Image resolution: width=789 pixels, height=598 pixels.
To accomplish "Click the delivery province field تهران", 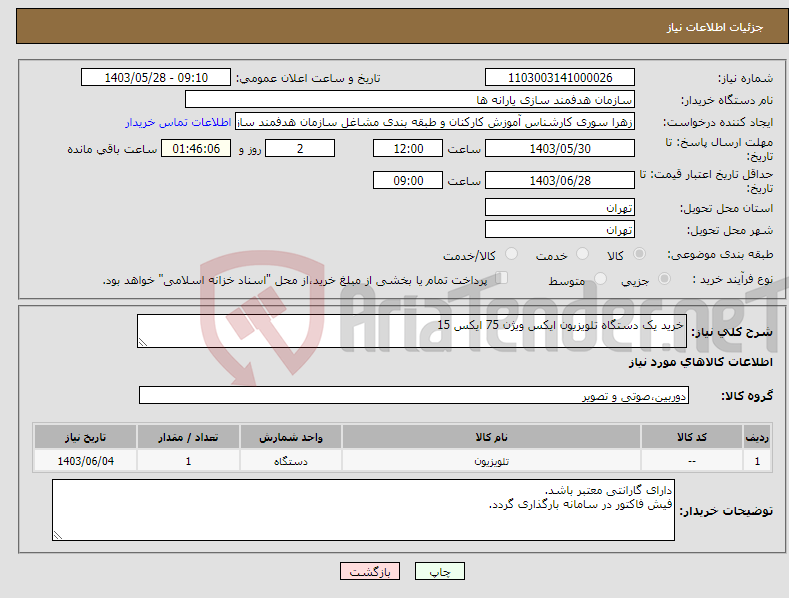I will pyautogui.click(x=560, y=207).
